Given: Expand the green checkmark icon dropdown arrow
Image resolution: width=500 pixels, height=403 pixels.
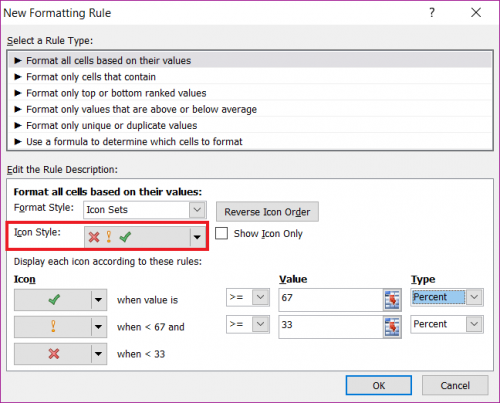Looking at the screenshot, I should coord(99,300).
